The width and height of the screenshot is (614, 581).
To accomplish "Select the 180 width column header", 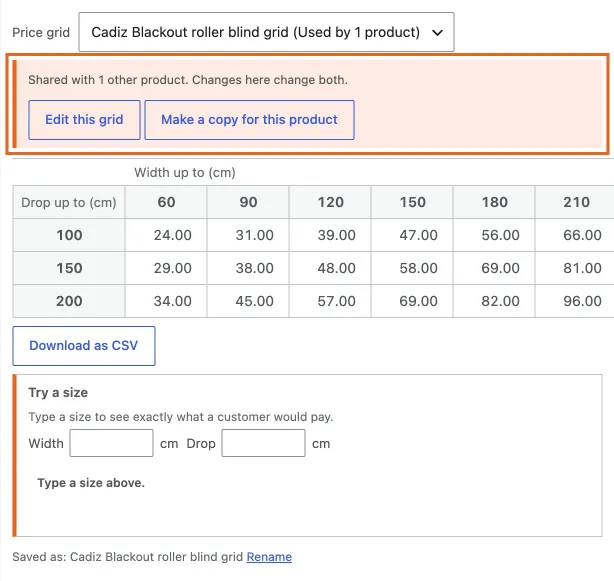I will pyautogui.click(x=494, y=202).
